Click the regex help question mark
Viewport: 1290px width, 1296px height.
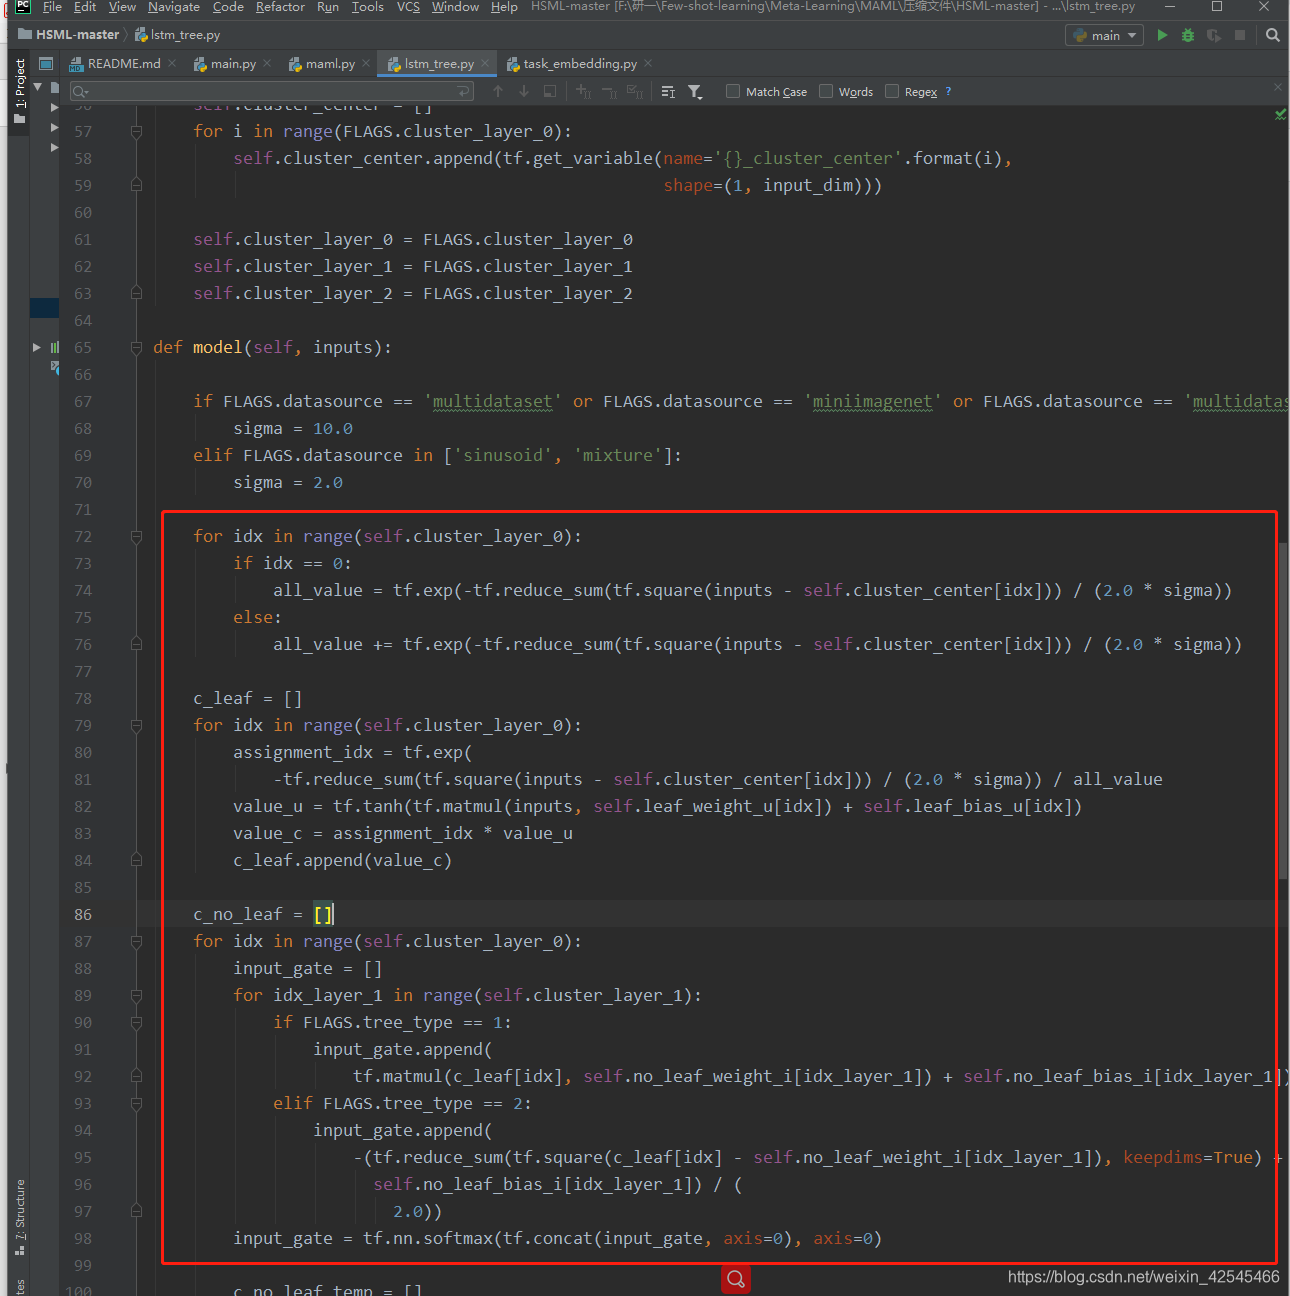click(x=948, y=91)
